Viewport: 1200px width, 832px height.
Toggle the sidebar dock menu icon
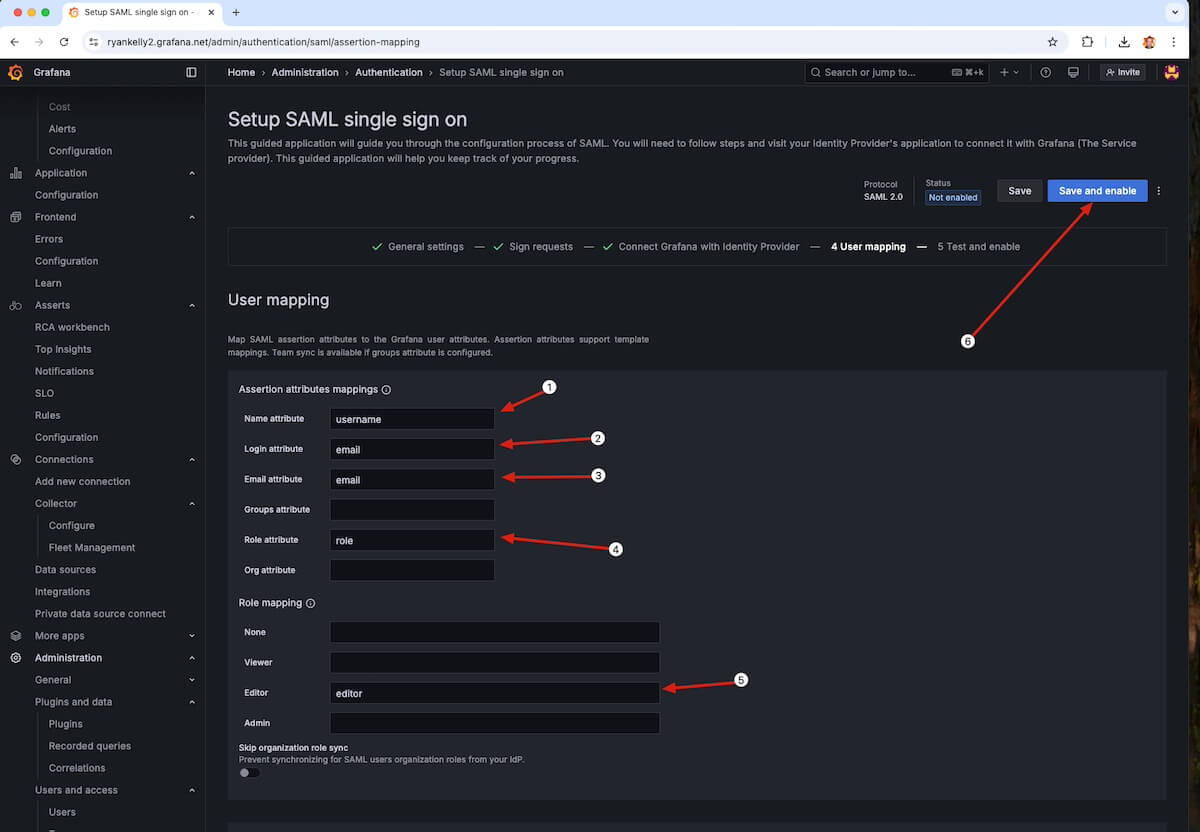point(191,72)
